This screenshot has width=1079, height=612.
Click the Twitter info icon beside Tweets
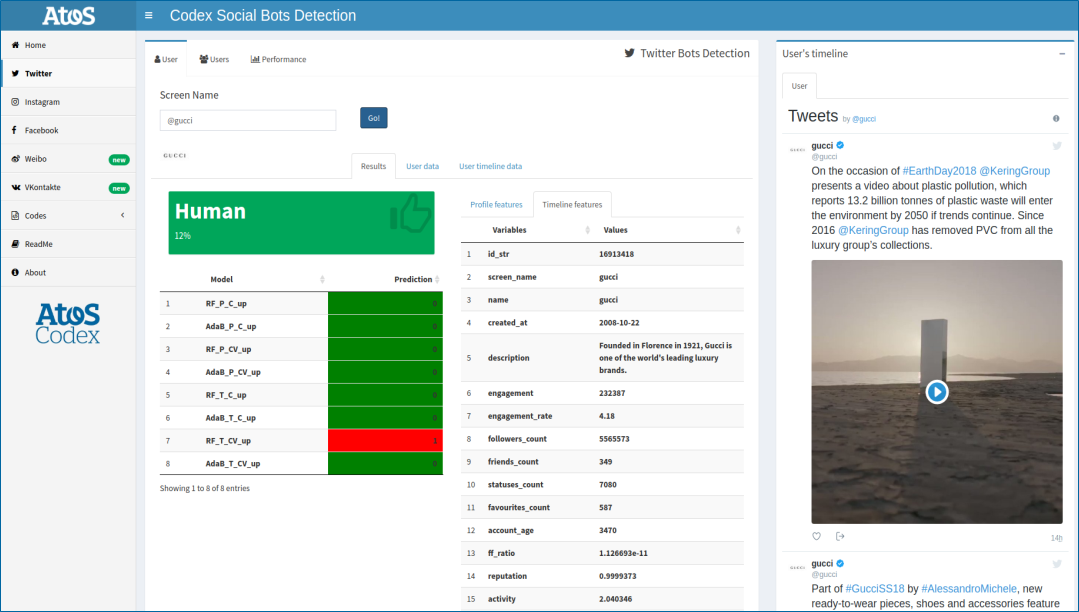click(x=1056, y=118)
